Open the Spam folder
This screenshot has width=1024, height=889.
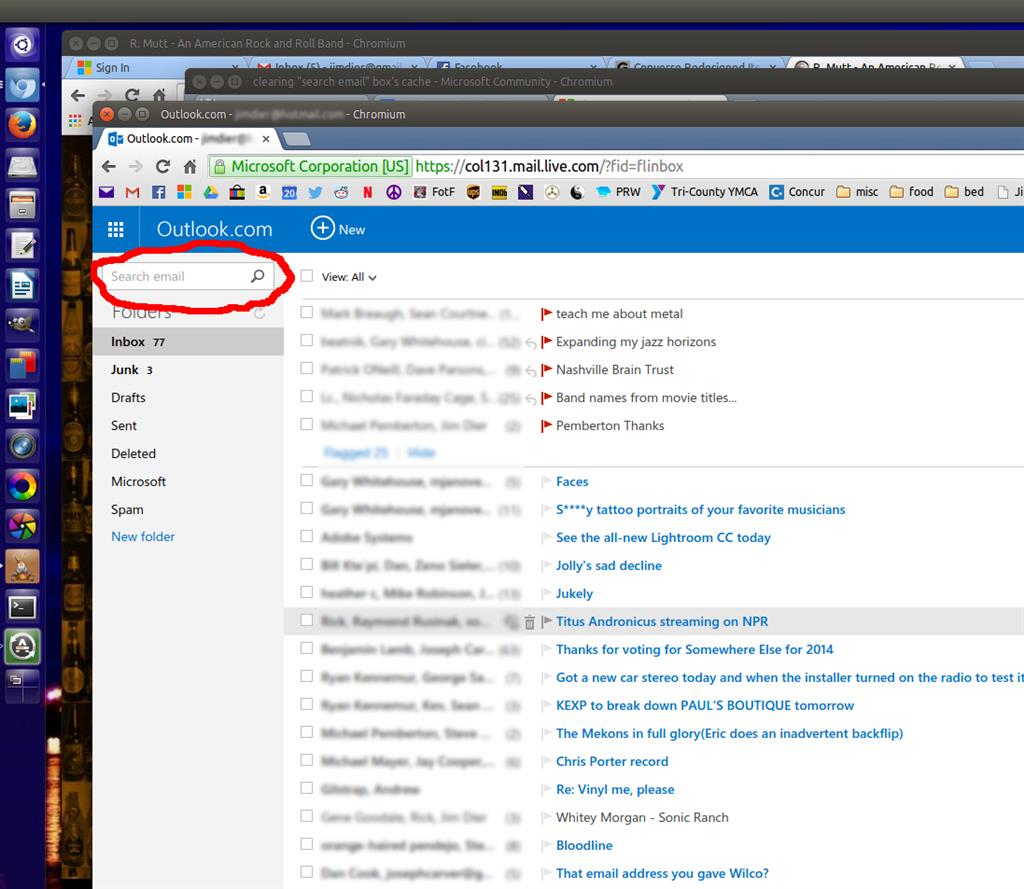tap(188, 509)
